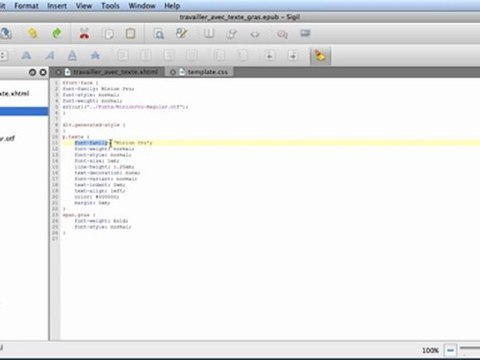Click the selected "font-family" on line 11
Image resolution: width=480 pixels, height=360 pixels.
click(x=91, y=143)
